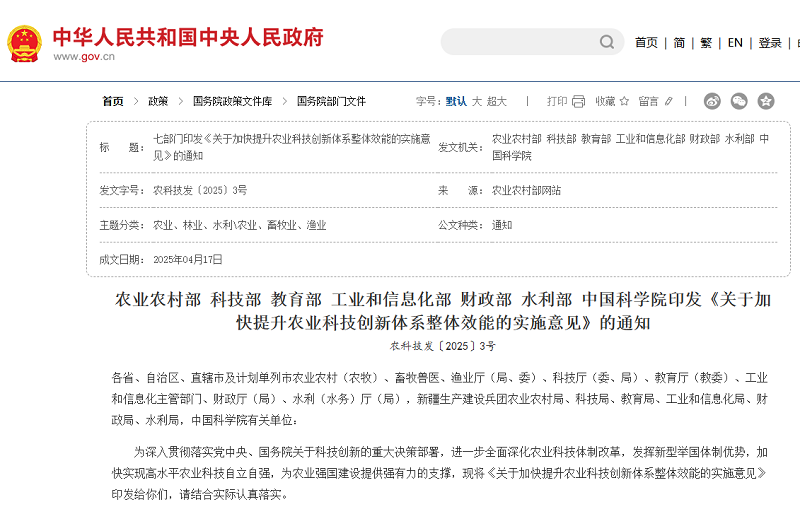Go to 政策 in the breadcrumb

(x=158, y=101)
